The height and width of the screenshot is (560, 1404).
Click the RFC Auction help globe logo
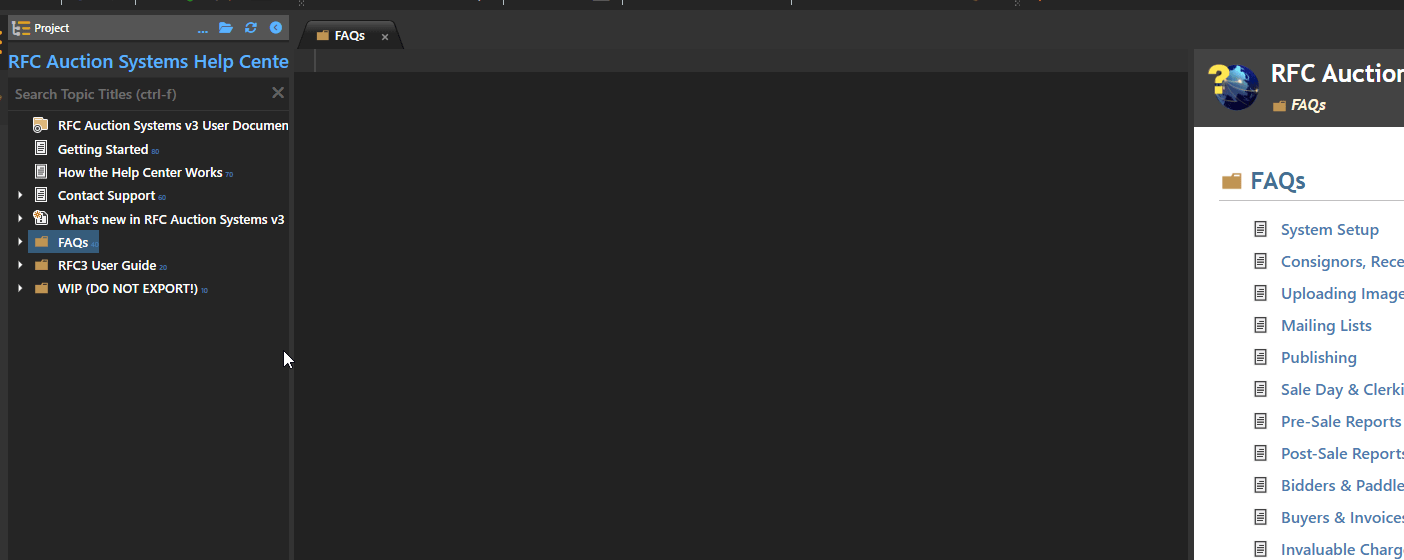(x=1234, y=86)
